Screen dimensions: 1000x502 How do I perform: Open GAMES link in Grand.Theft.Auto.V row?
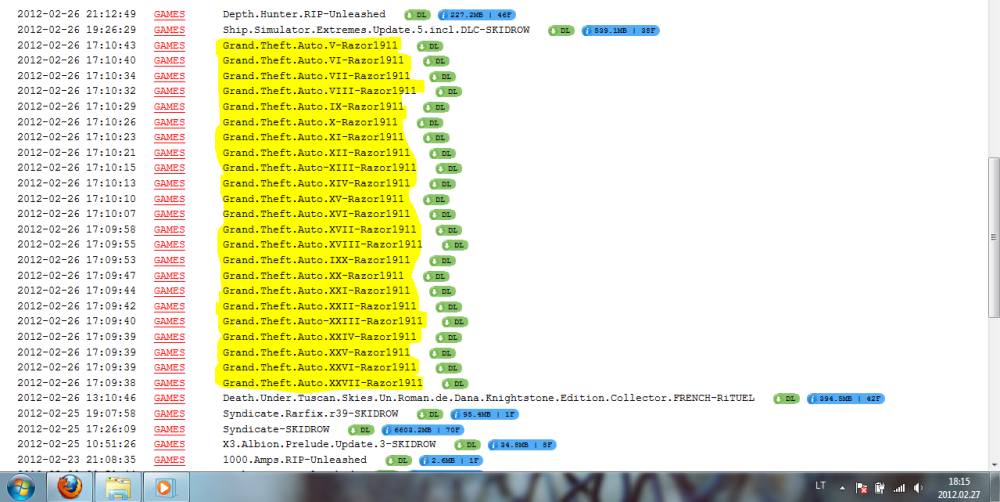pyautogui.click(x=169, y=46)
